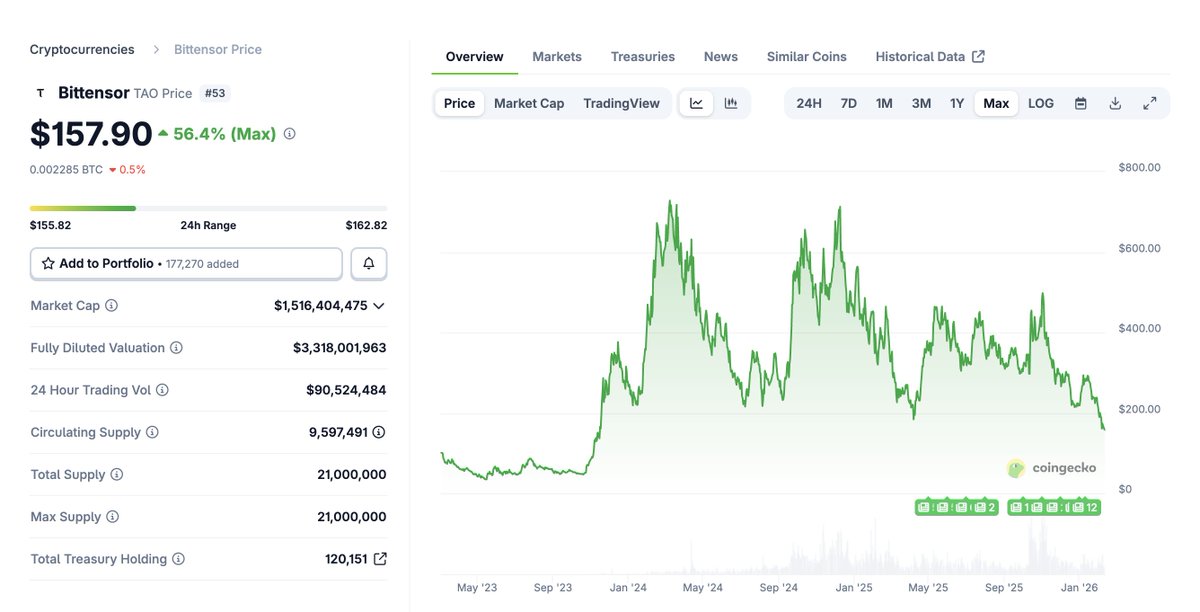Click info icon beside Total Treasury Holding
This screenshot has width=1200, height=612.
[x=178, y=559]
